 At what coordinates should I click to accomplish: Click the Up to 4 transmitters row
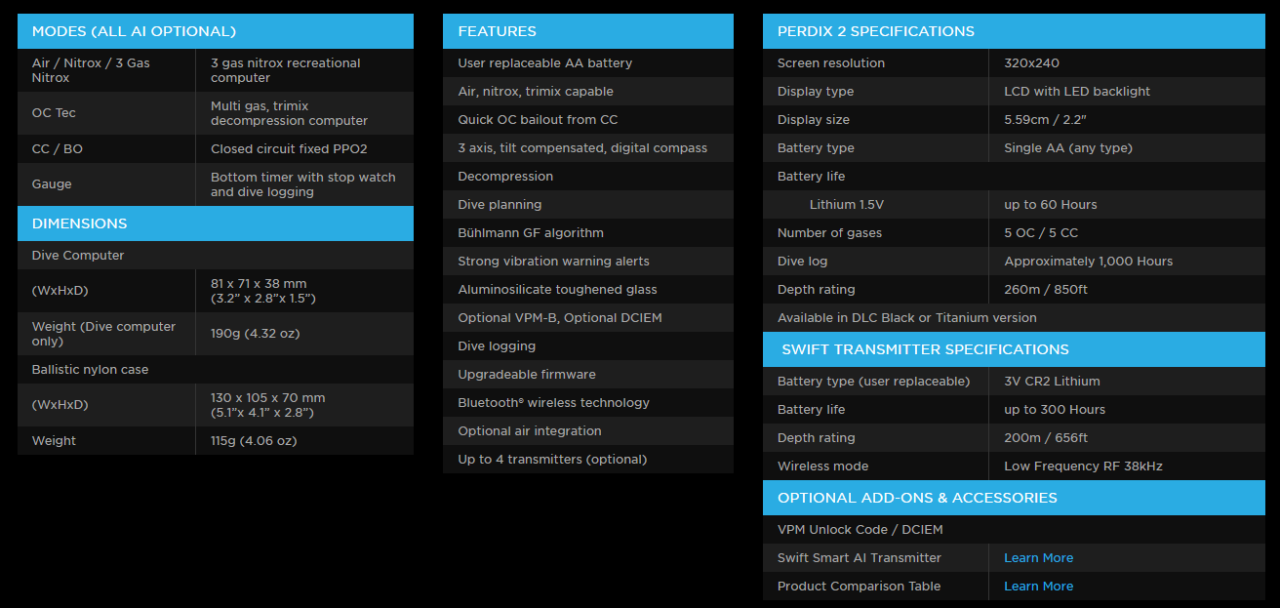pos(552,460)
